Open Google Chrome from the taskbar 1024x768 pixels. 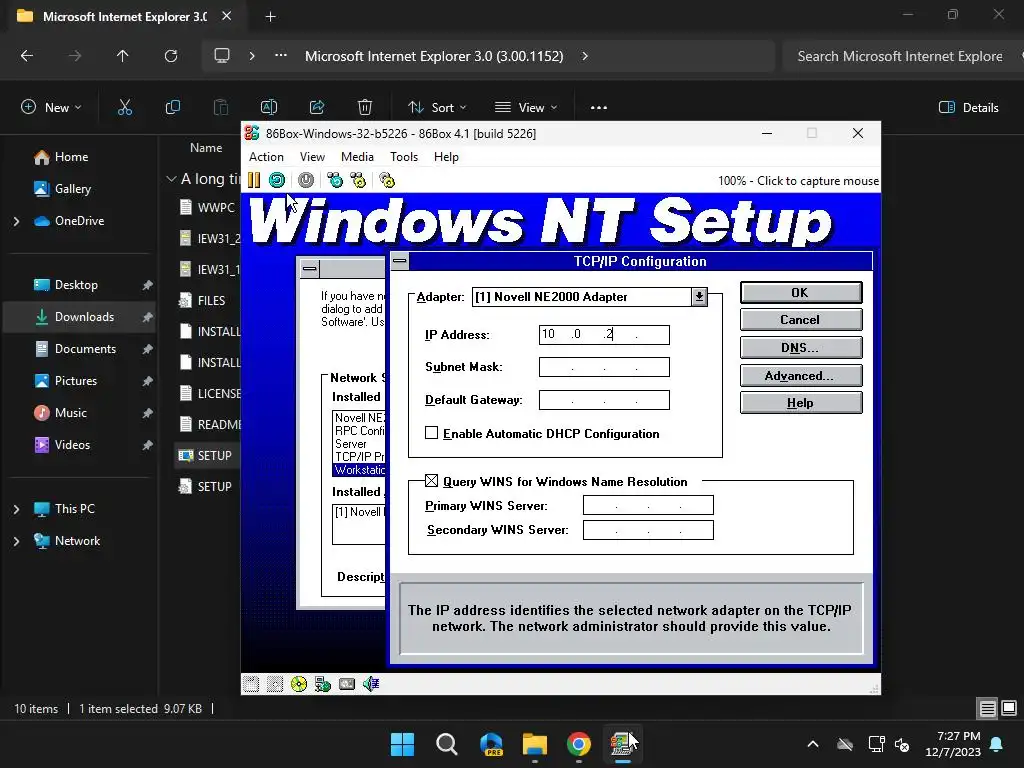[x=579, y=744]
